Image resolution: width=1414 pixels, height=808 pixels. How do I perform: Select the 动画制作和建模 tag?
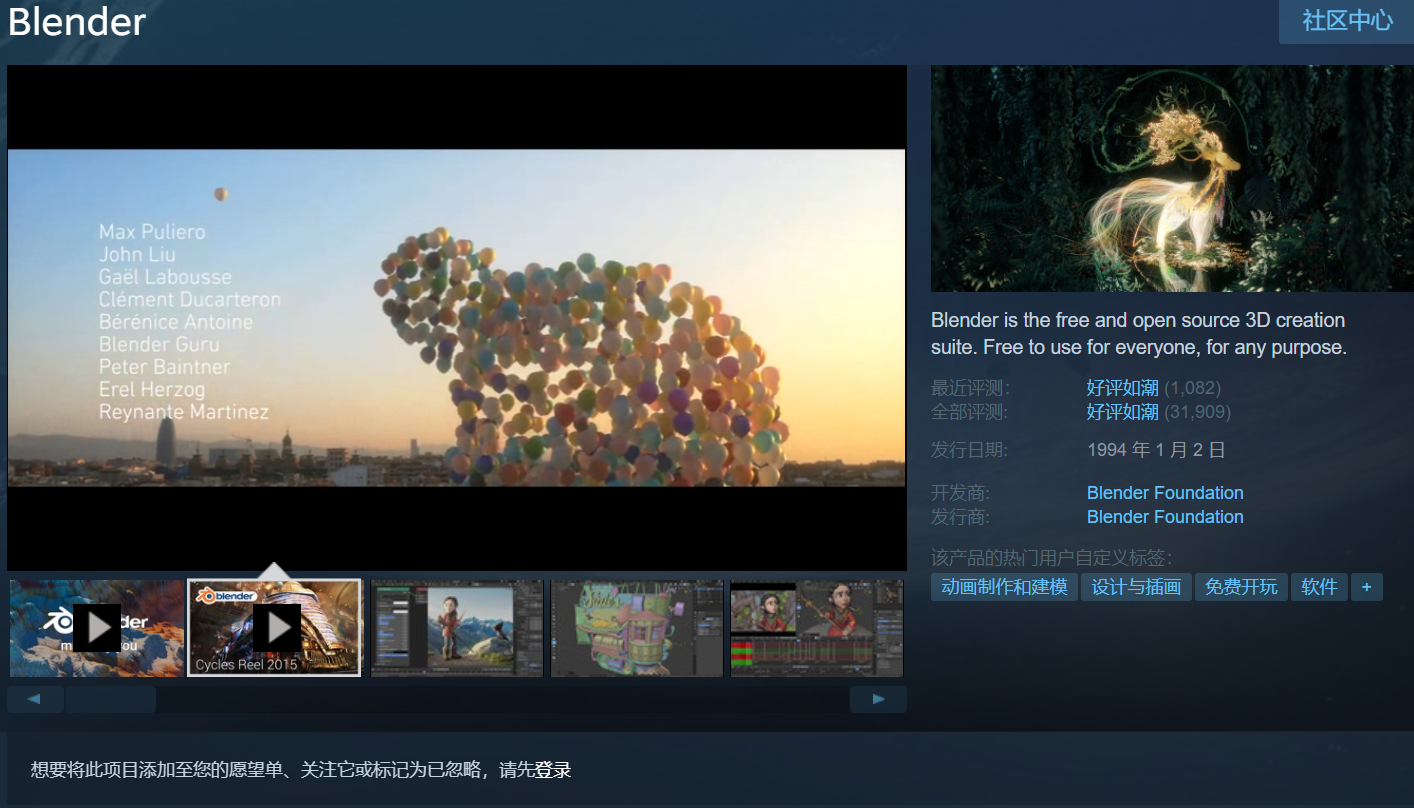pos(1004,587)
